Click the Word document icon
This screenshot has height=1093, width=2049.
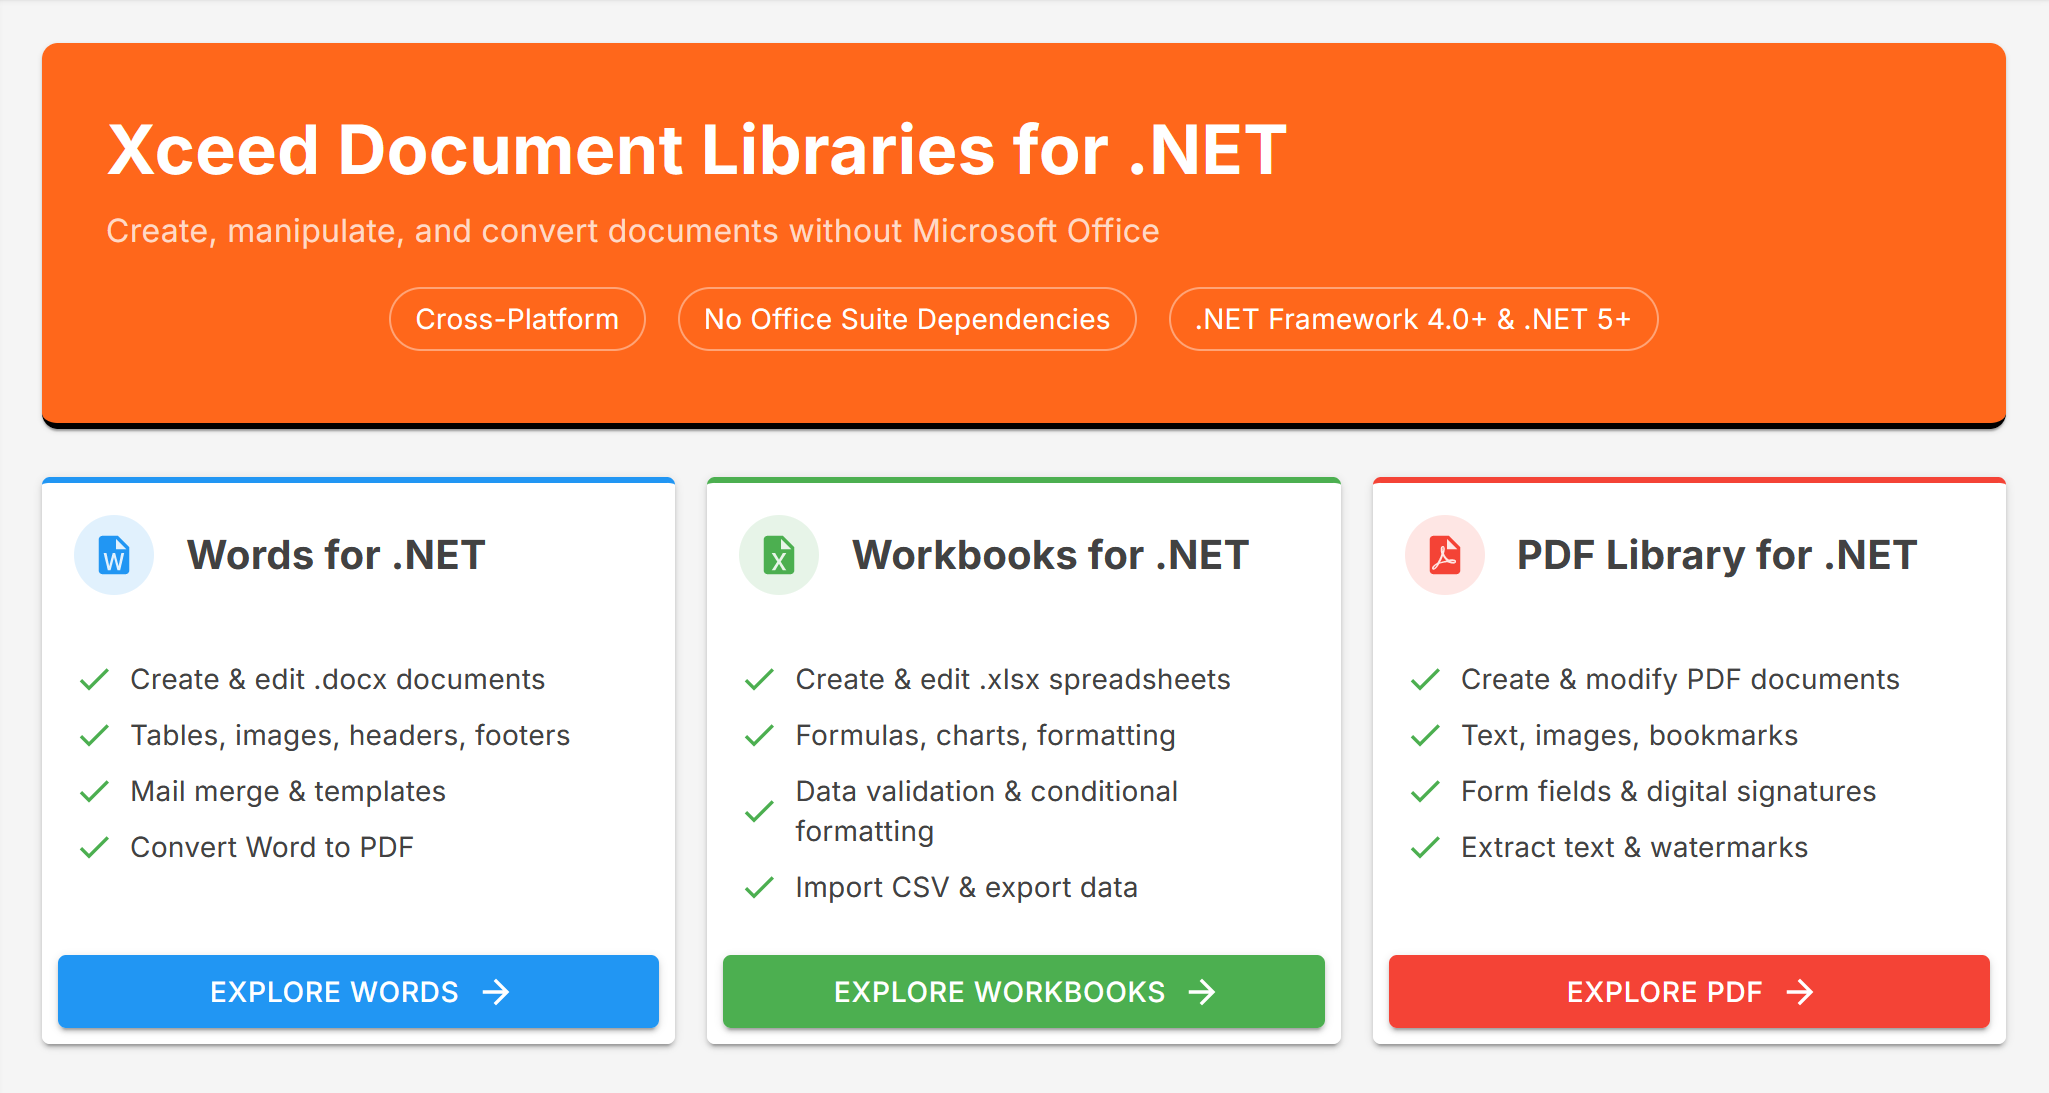point(114,555)
